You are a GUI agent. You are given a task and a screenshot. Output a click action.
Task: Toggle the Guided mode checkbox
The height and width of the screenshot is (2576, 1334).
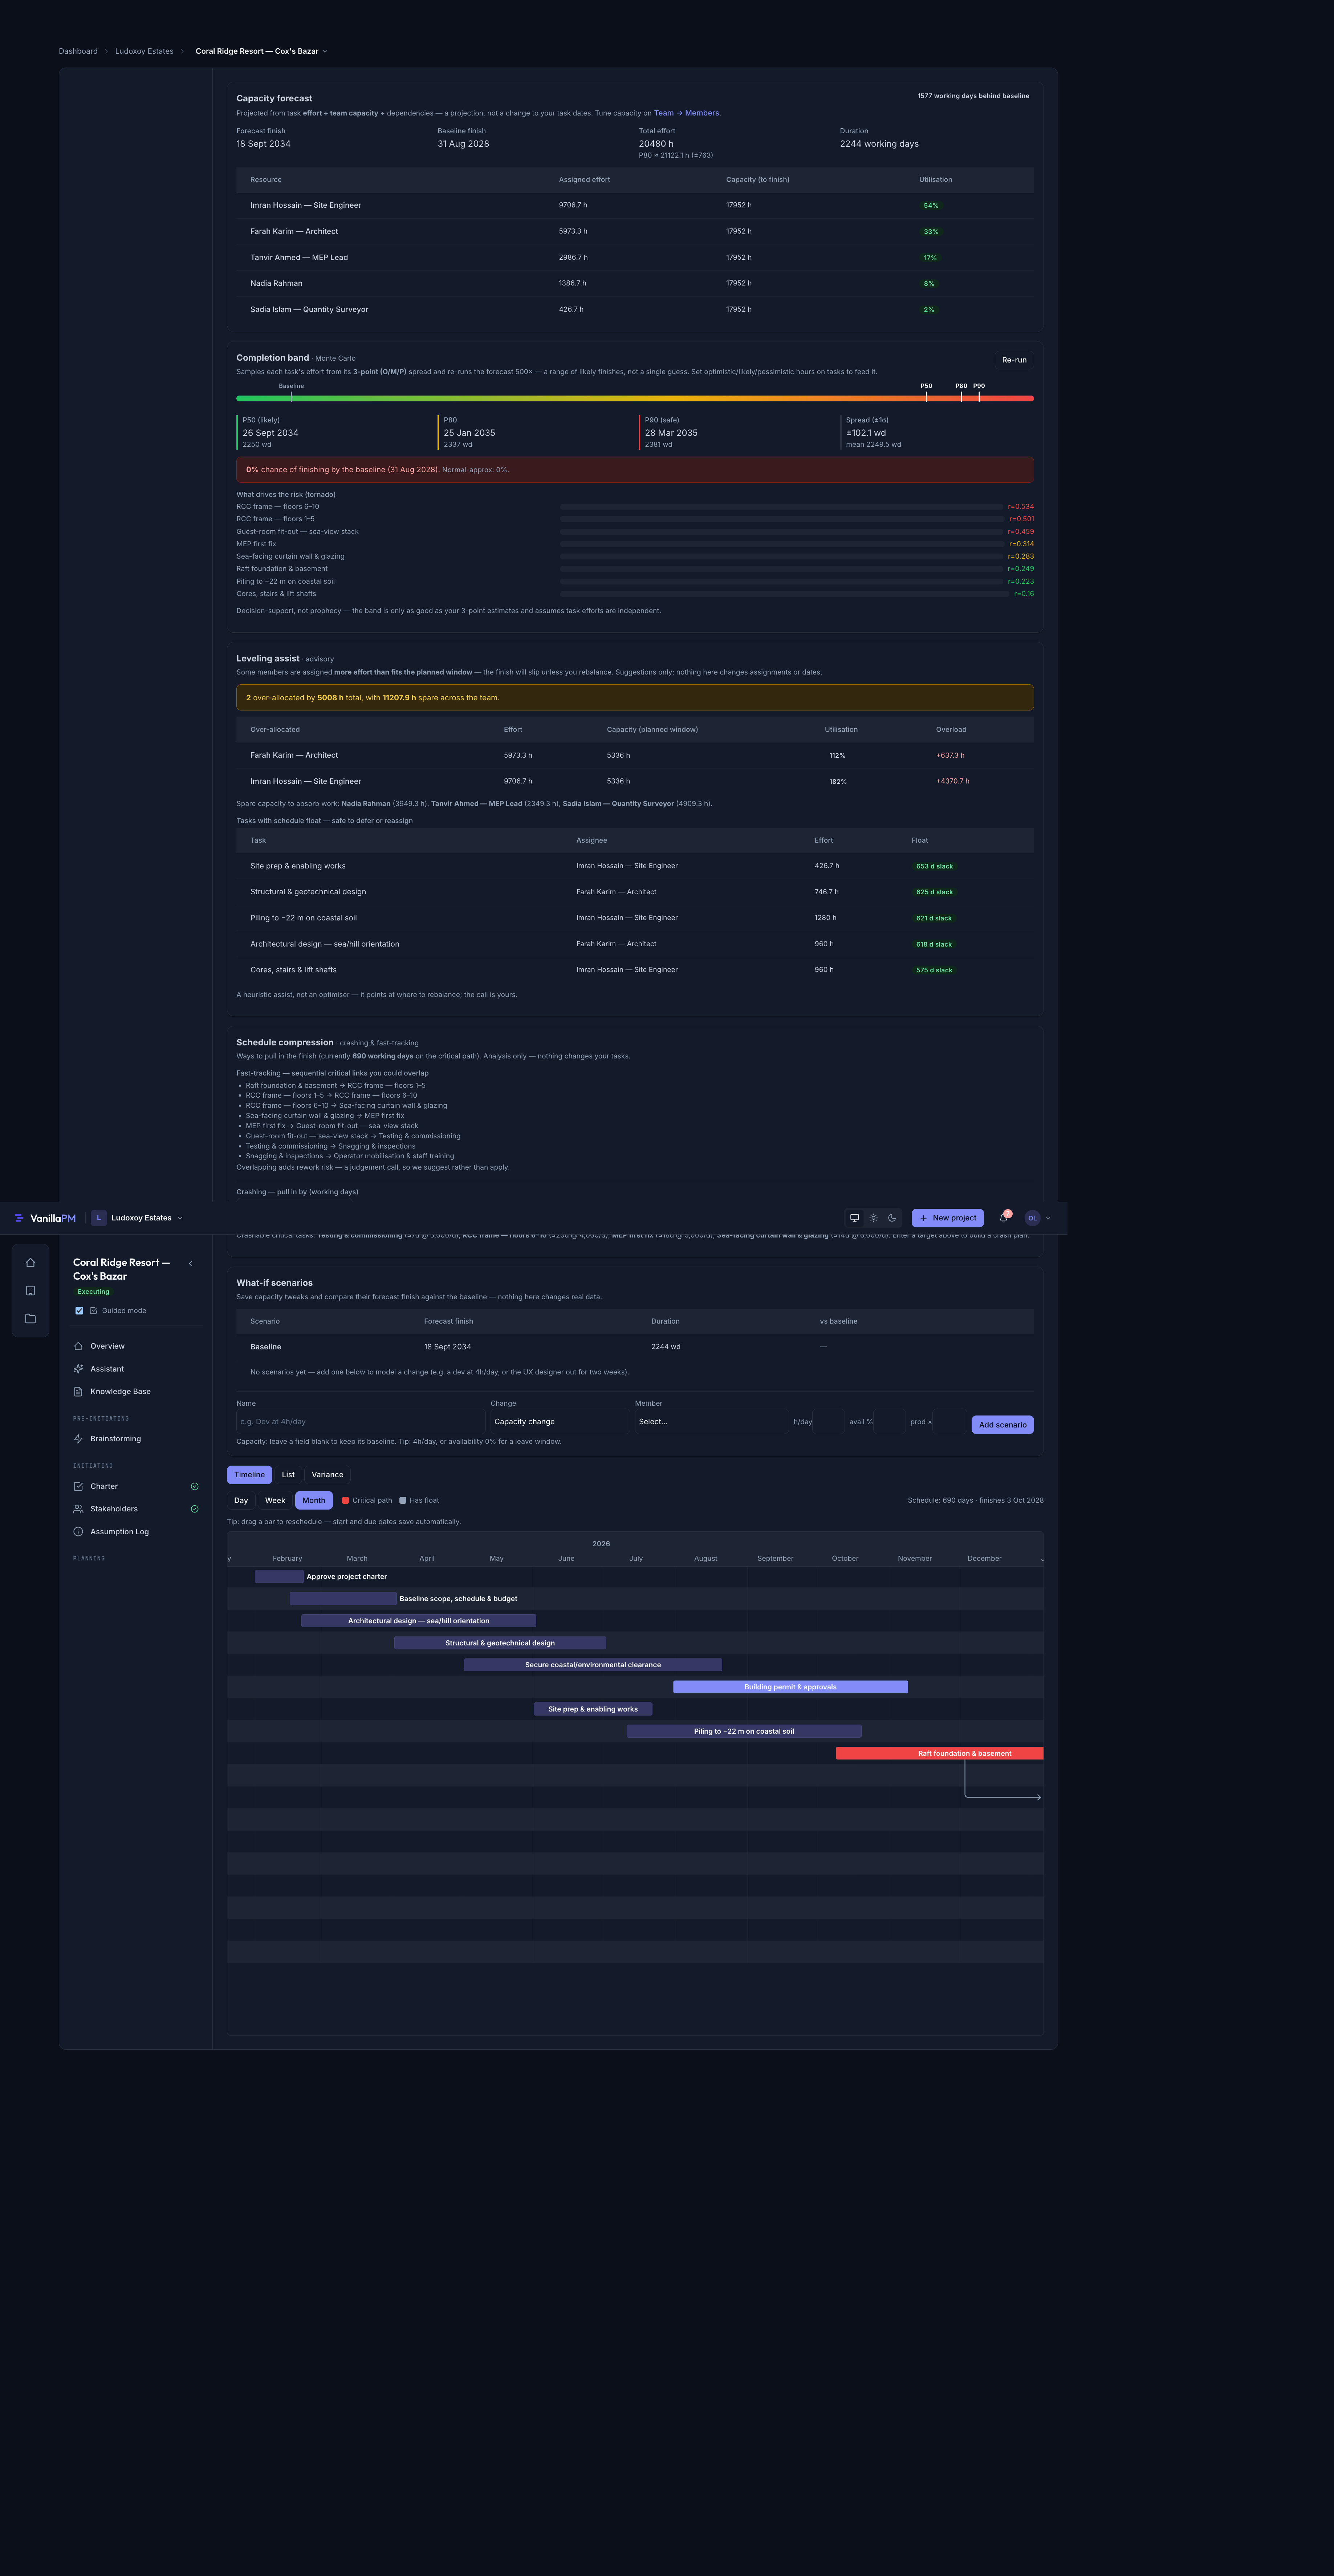click(79, 1311)
